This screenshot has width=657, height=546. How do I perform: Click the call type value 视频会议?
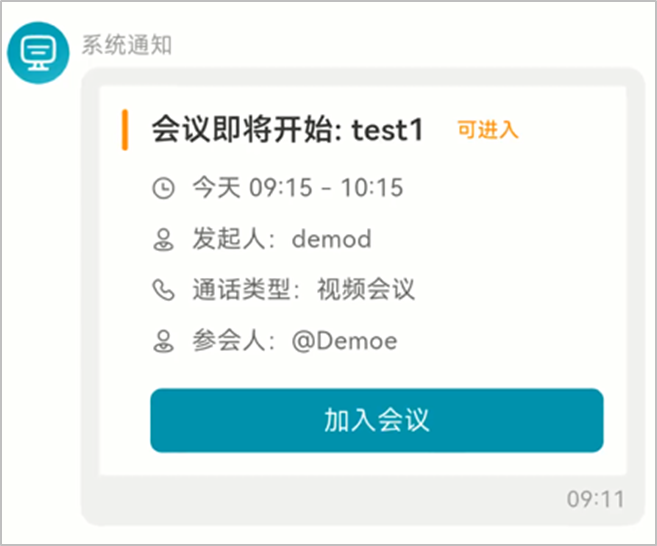pos(366,290)
